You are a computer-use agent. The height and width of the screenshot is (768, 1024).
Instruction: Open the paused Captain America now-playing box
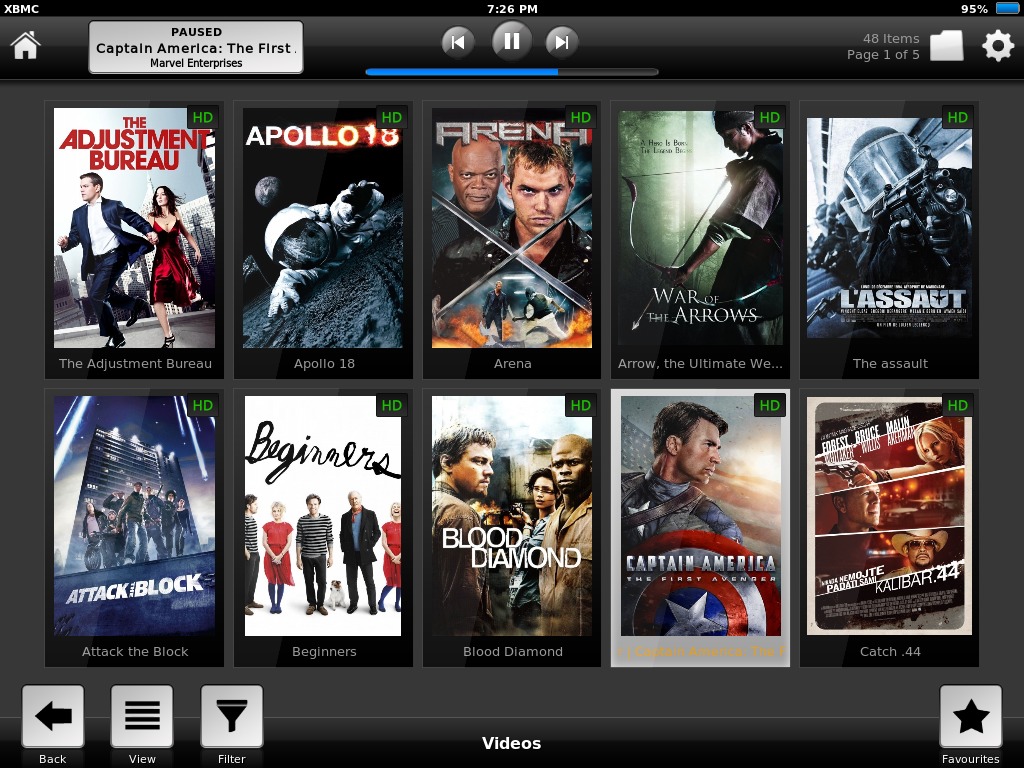click(x=196, y=47)
